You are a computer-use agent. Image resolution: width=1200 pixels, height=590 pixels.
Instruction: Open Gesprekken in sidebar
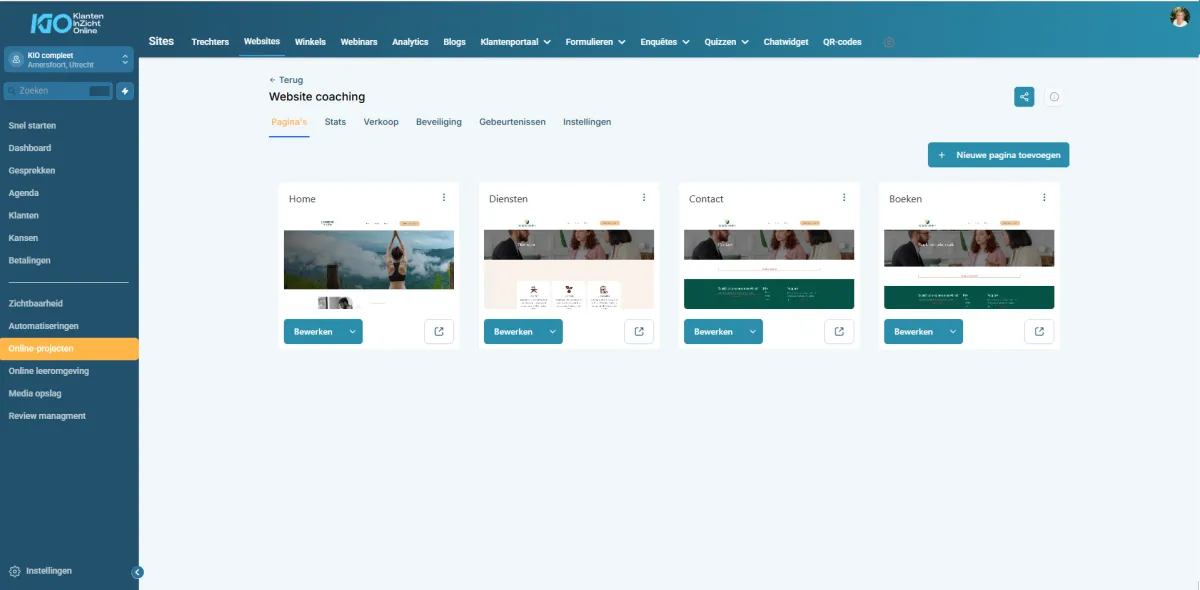coord(32,171)
